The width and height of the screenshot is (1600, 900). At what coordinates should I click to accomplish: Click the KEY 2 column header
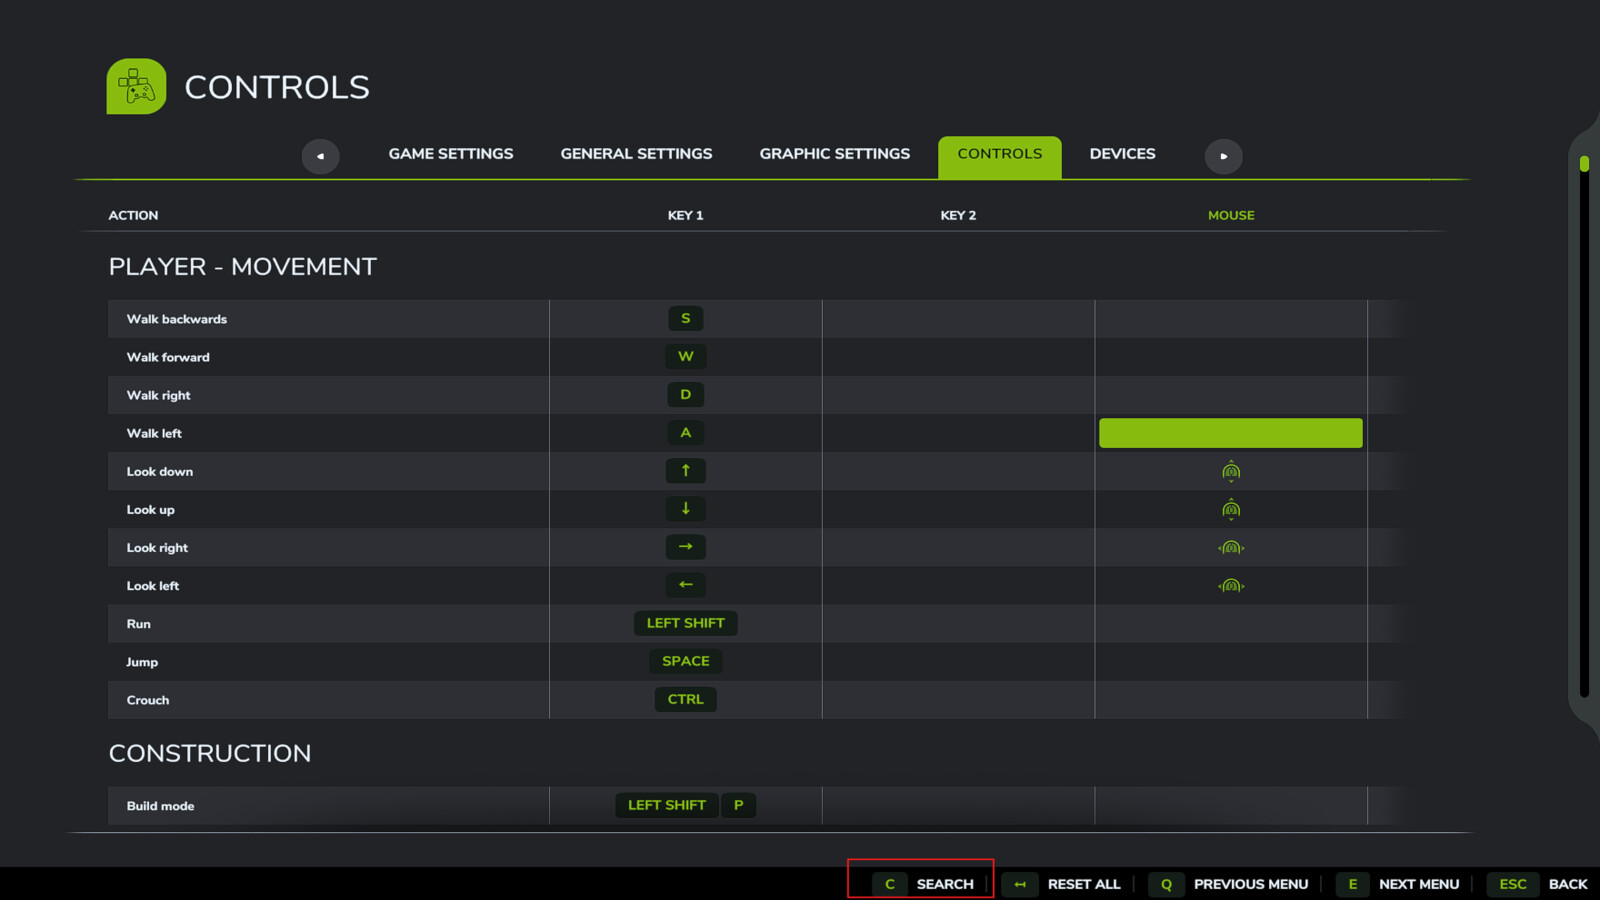(x=958, y=215)
